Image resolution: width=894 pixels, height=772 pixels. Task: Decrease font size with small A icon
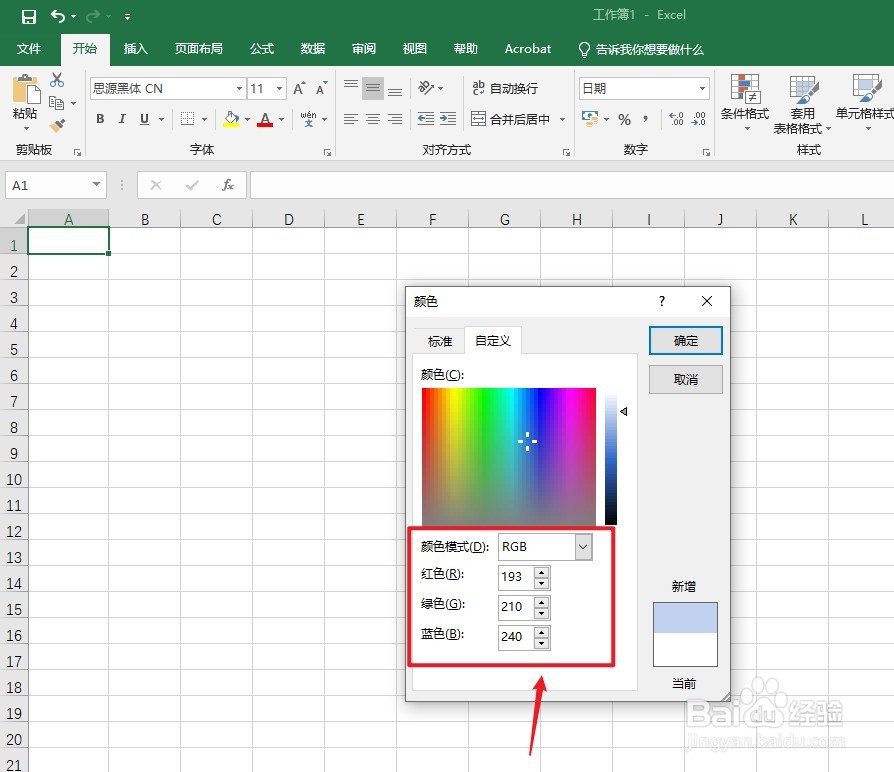(322, 88)
